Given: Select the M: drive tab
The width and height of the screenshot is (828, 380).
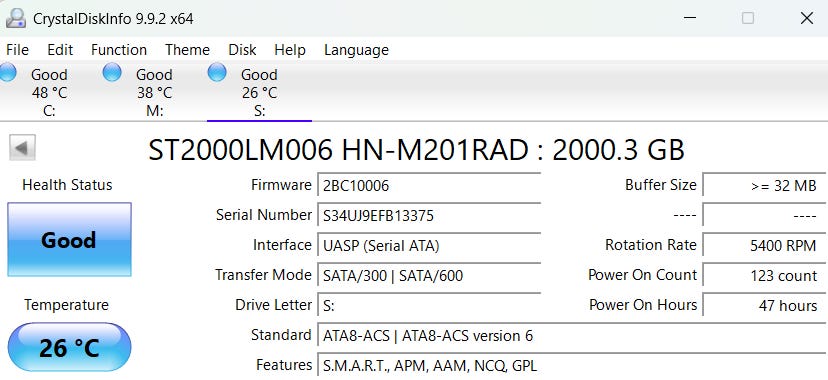Looking at the screenshot, I should (154, 92).
